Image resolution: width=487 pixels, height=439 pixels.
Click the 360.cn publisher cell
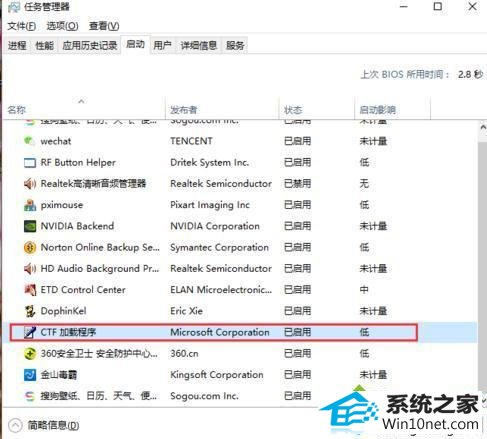point(184,353)
